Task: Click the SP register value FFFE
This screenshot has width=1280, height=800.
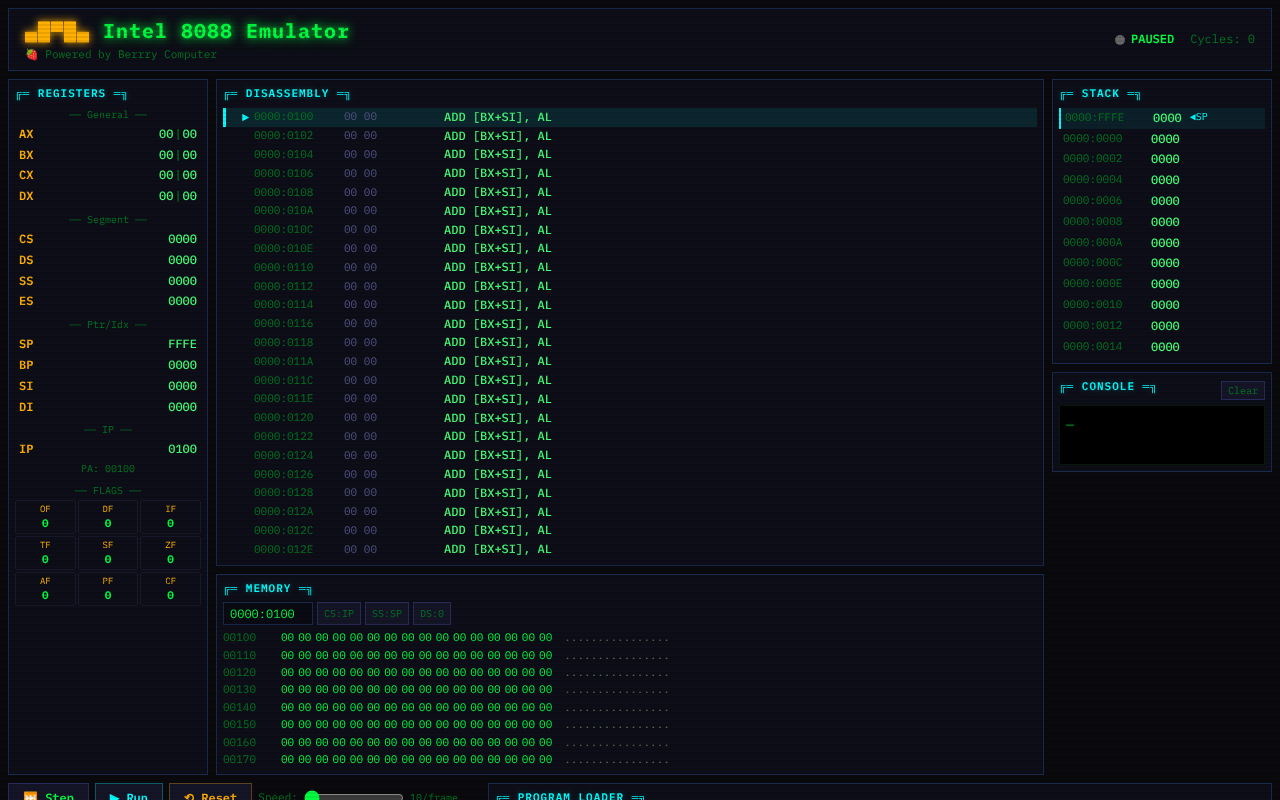Action: (182, 344)
